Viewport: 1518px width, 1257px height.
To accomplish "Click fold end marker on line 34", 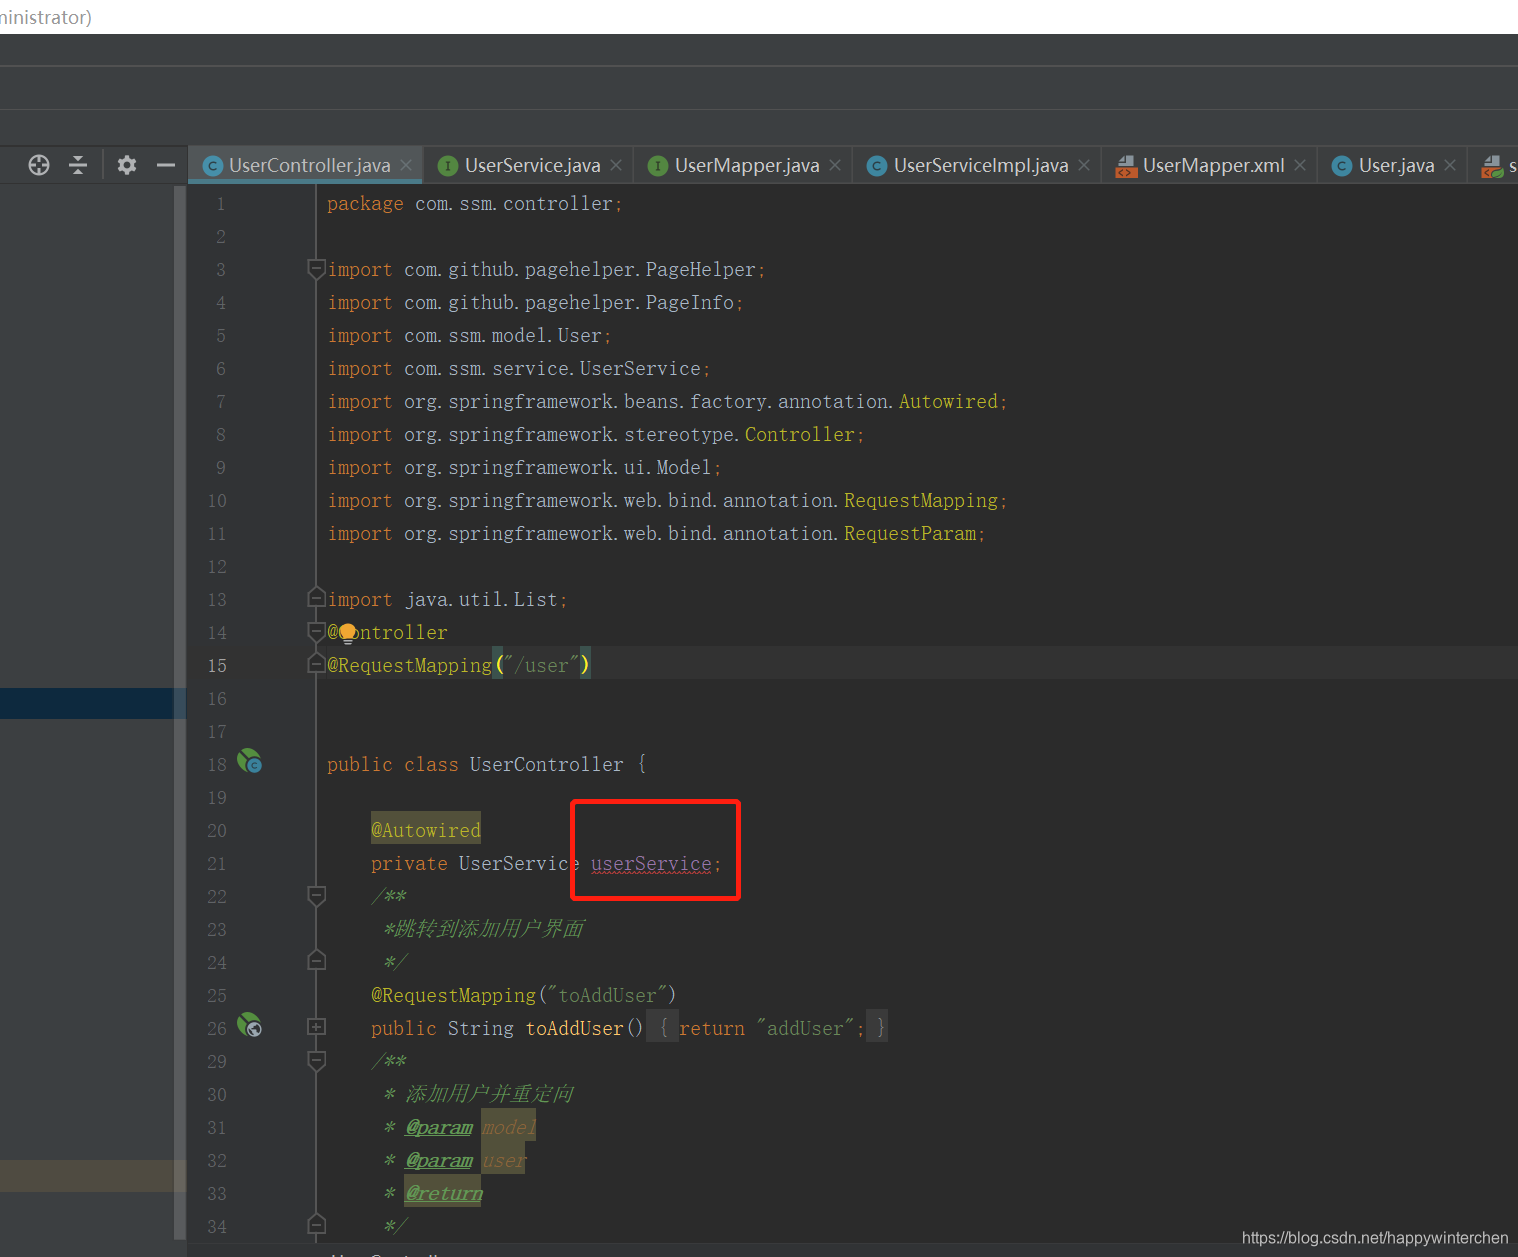I will (316, 1225).
